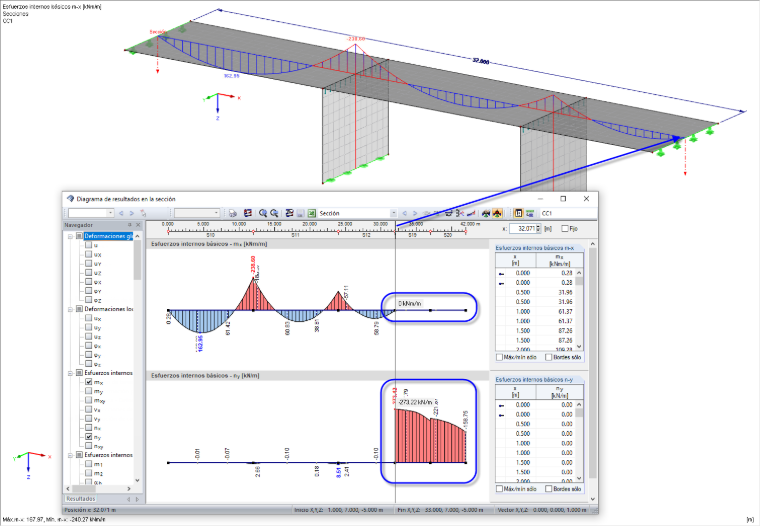Collapse the second Esfuerzos internos node
Image resolution: width=760 pixels, height=526 pixels.
point(71,455)
